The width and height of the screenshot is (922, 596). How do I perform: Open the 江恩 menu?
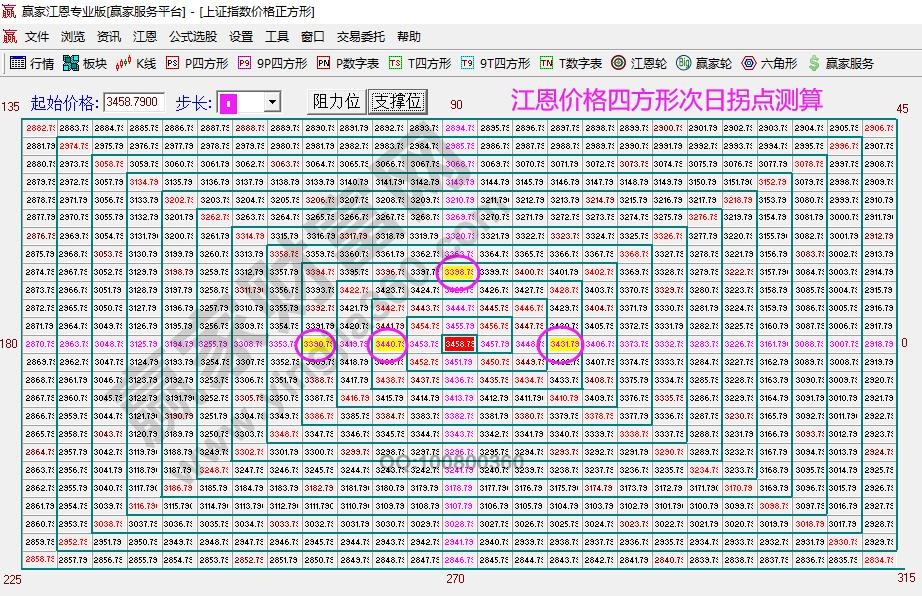tap(145, 35)
